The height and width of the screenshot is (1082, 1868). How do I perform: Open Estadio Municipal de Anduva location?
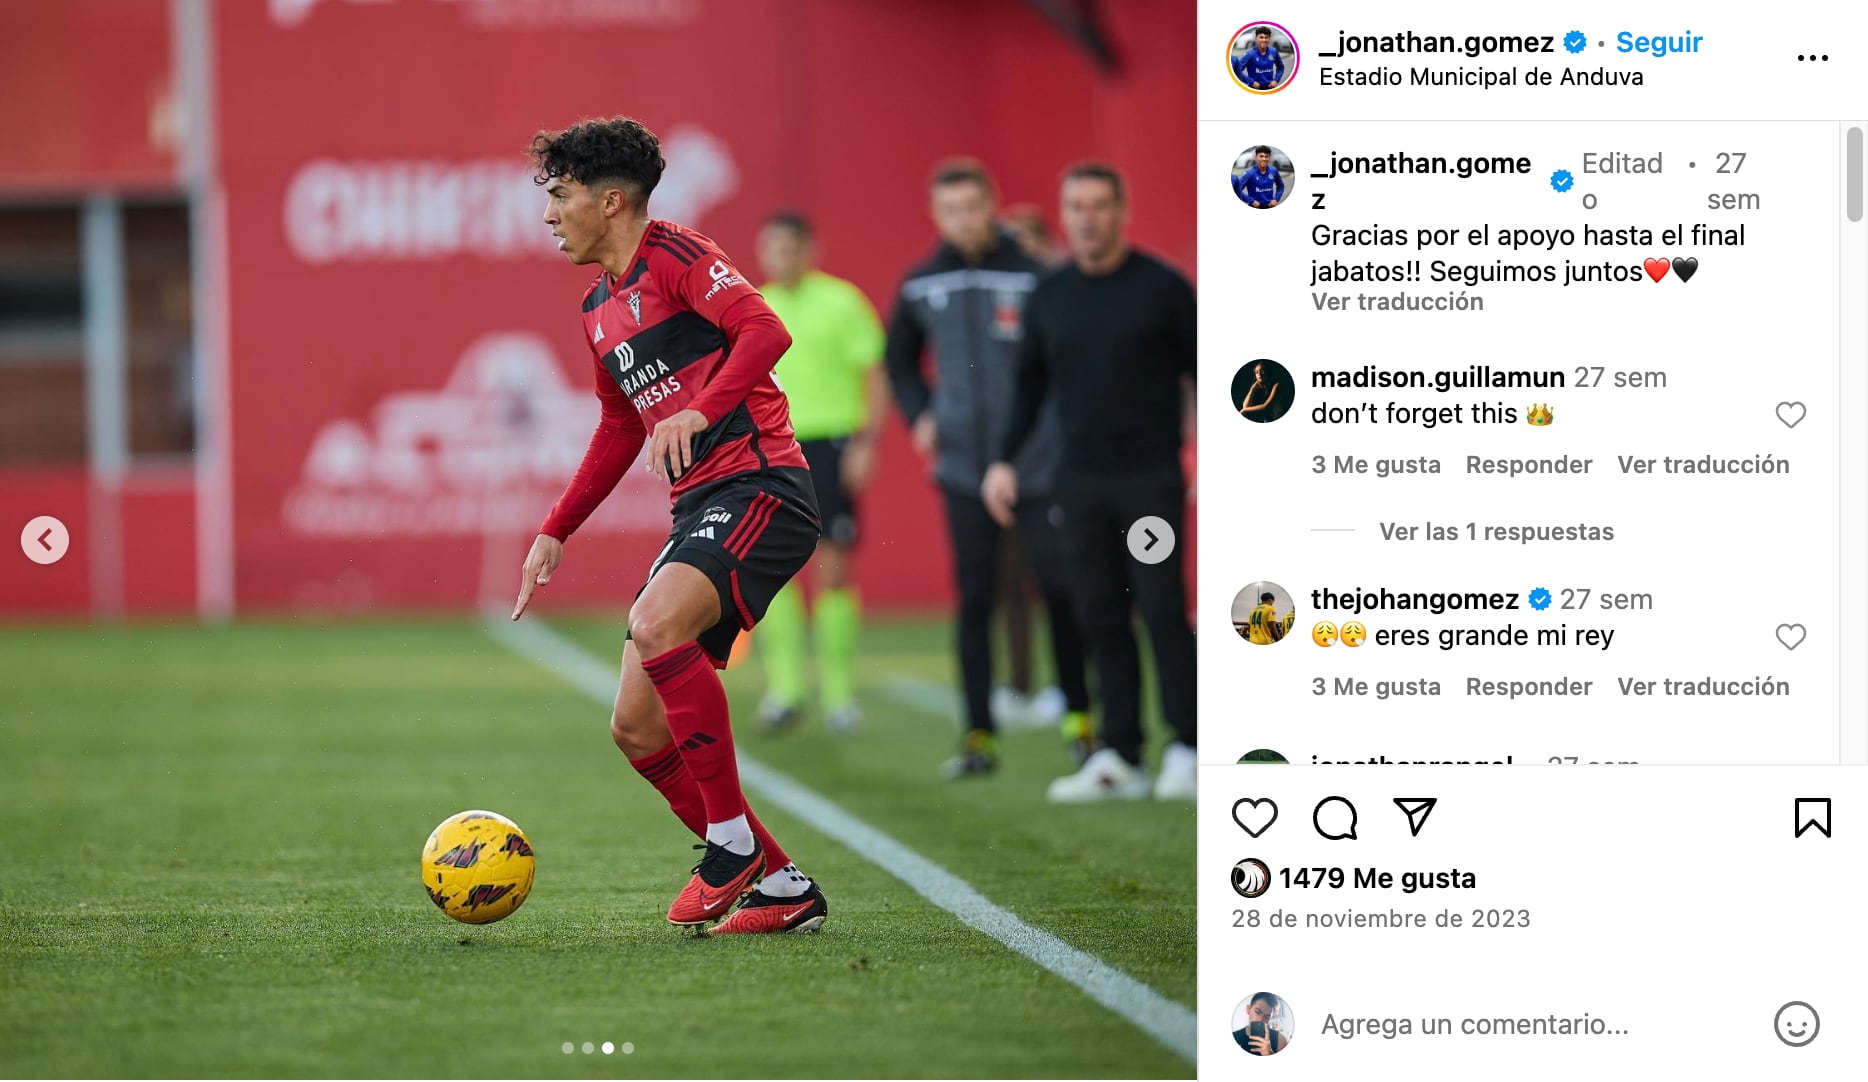[x=1480, y=77]
